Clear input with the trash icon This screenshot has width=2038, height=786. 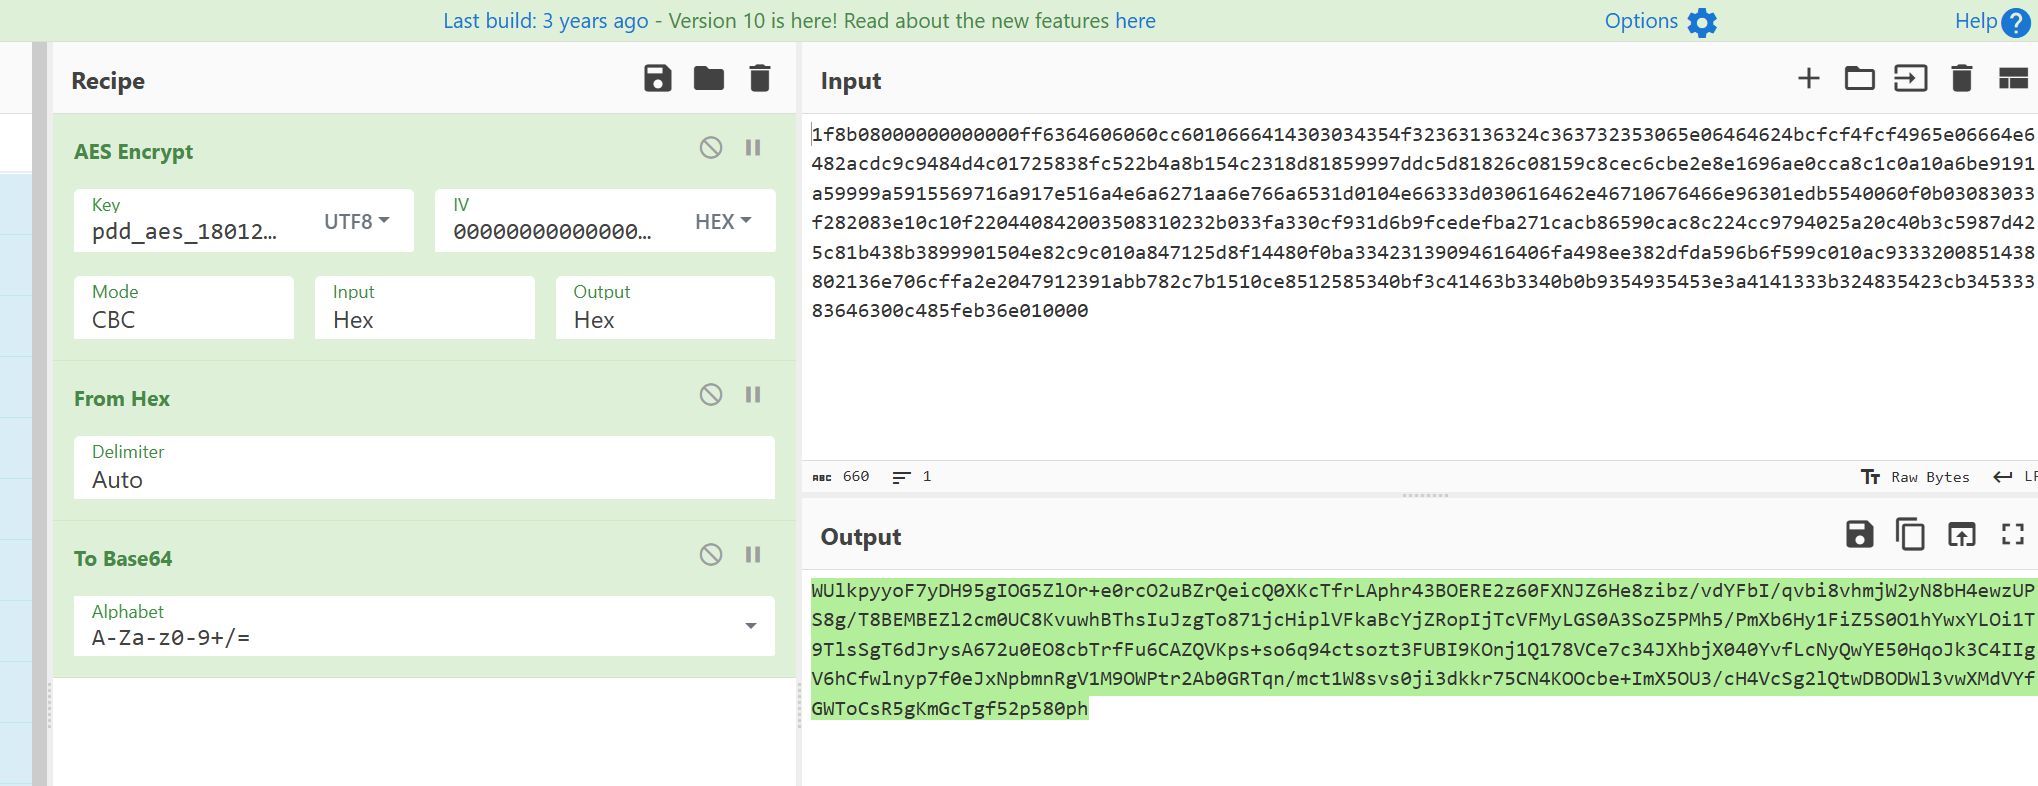(x=1961, y=79)
